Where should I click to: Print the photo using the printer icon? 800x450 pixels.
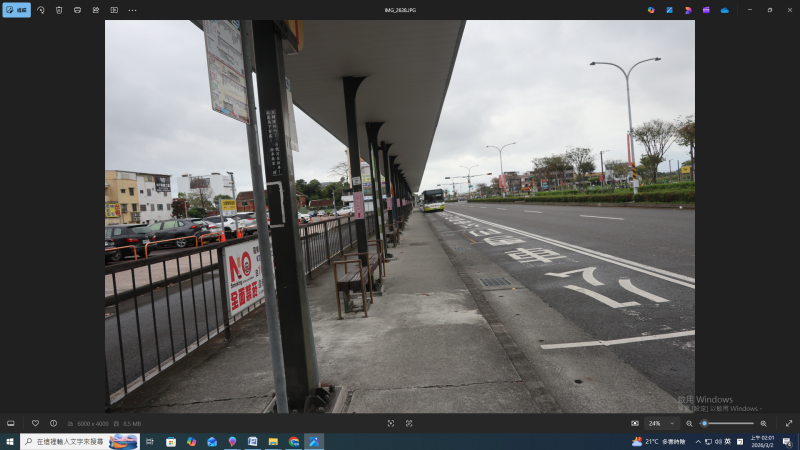tap(77, 10)
